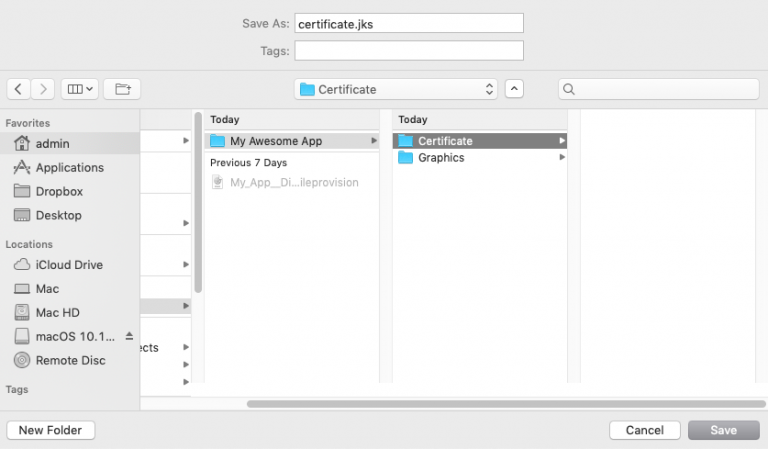Open the column view options dropdown
Screen dimensions: 768x449
[x=79, y=89]
